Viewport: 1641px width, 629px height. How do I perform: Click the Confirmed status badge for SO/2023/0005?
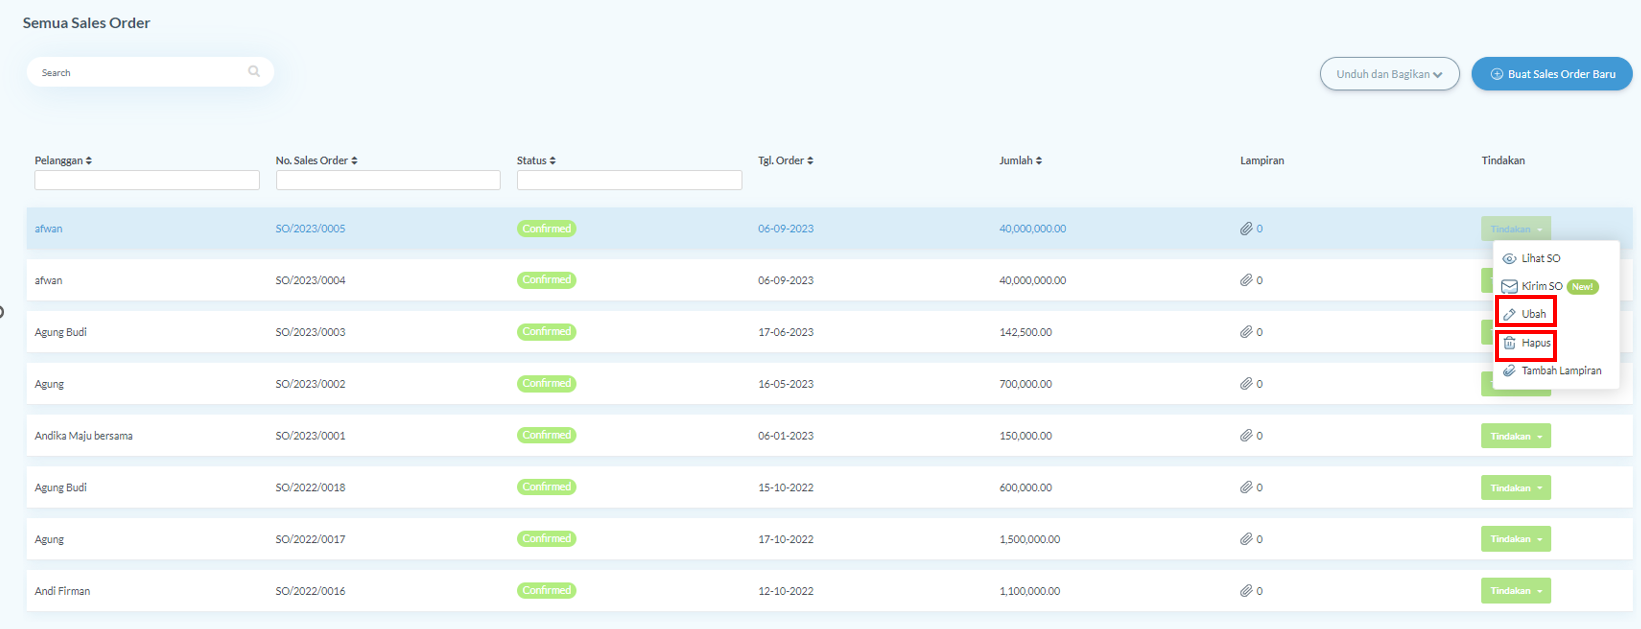point(546,229)
